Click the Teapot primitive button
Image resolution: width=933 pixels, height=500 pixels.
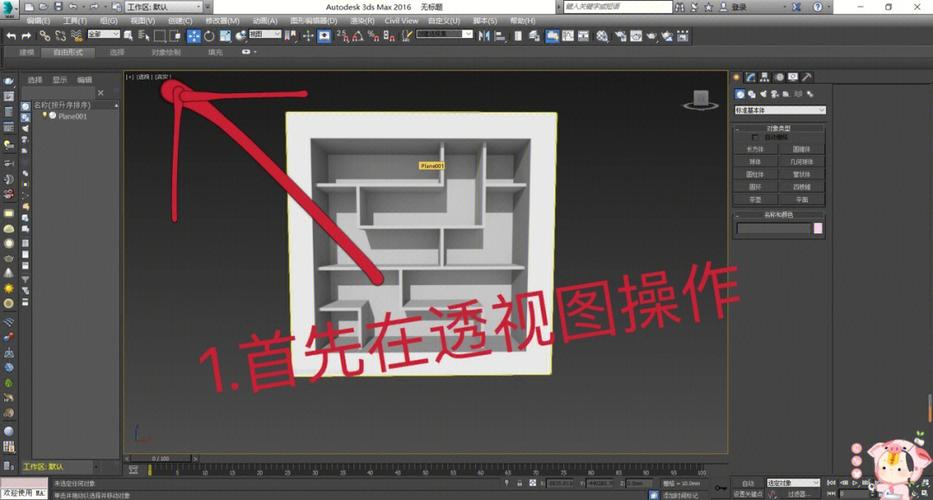coord(755,199)
